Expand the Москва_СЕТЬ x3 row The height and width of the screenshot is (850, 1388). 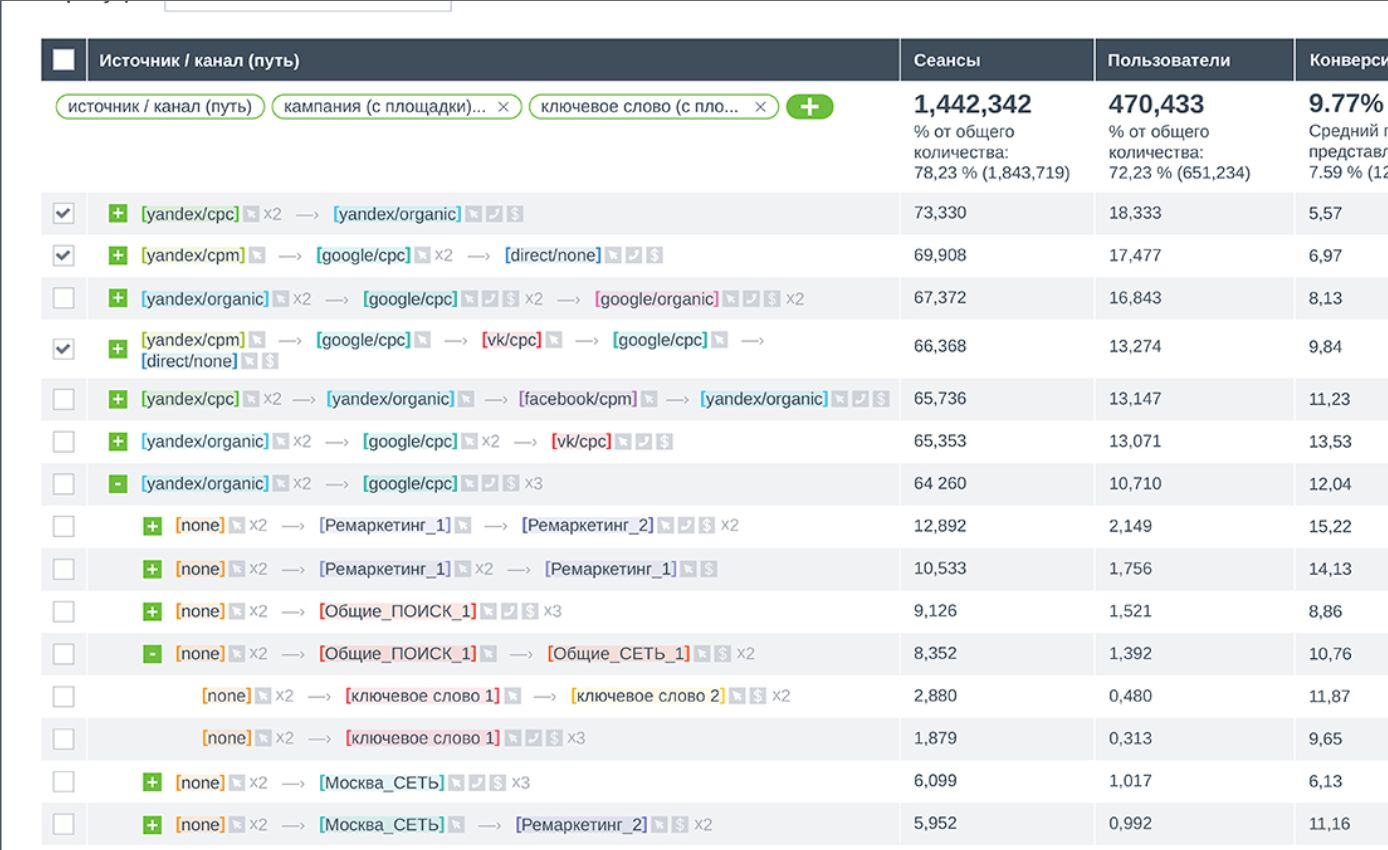(x=152, y=782)
